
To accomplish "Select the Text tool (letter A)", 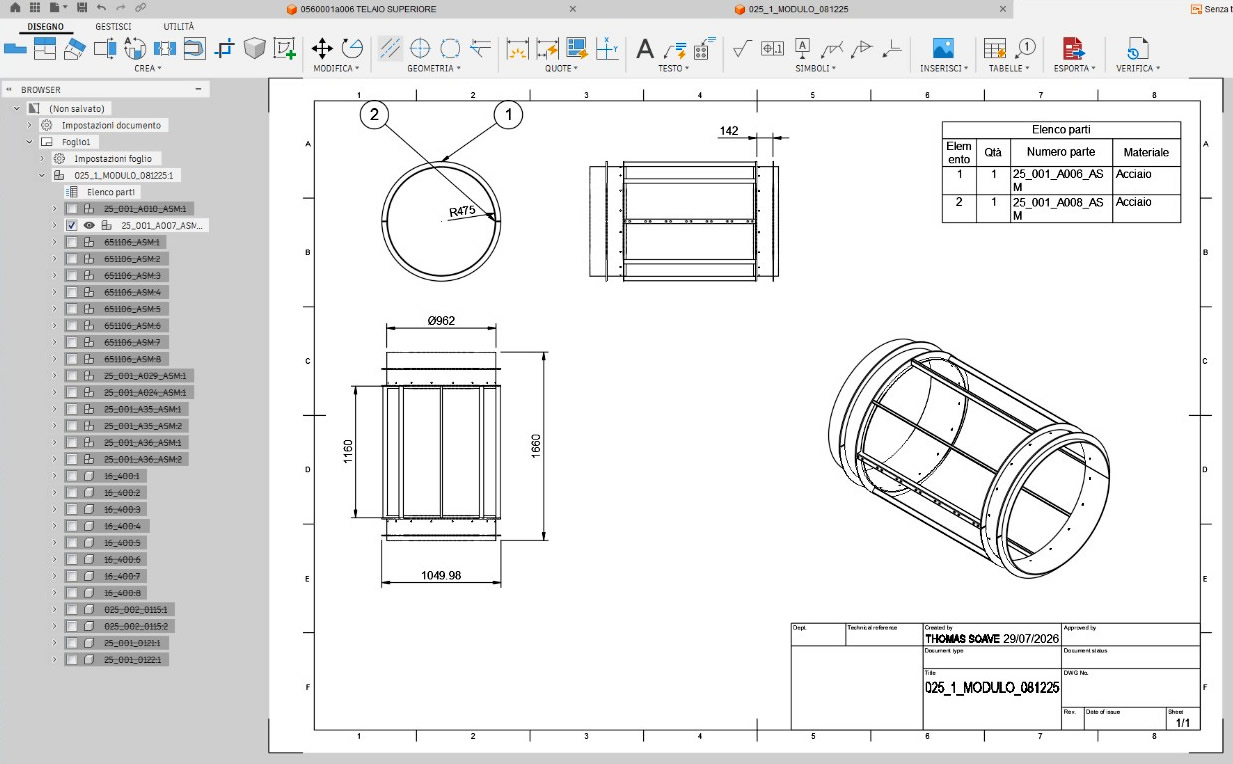I will pos(646,48).
